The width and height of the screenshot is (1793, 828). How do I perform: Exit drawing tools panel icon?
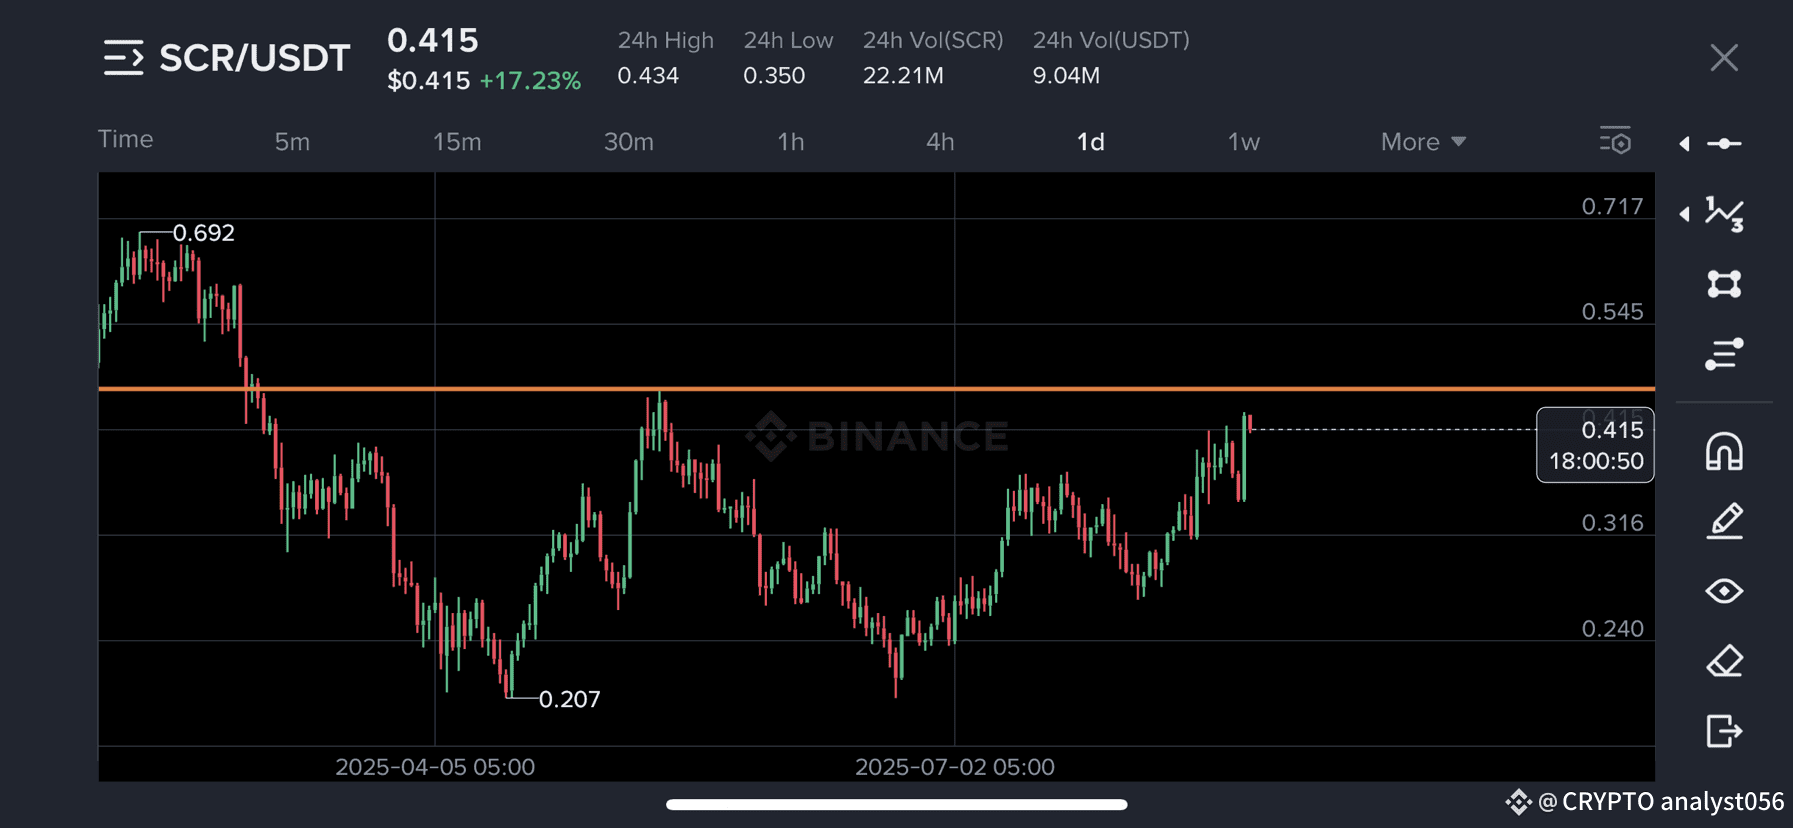[x=1724, y=731]
